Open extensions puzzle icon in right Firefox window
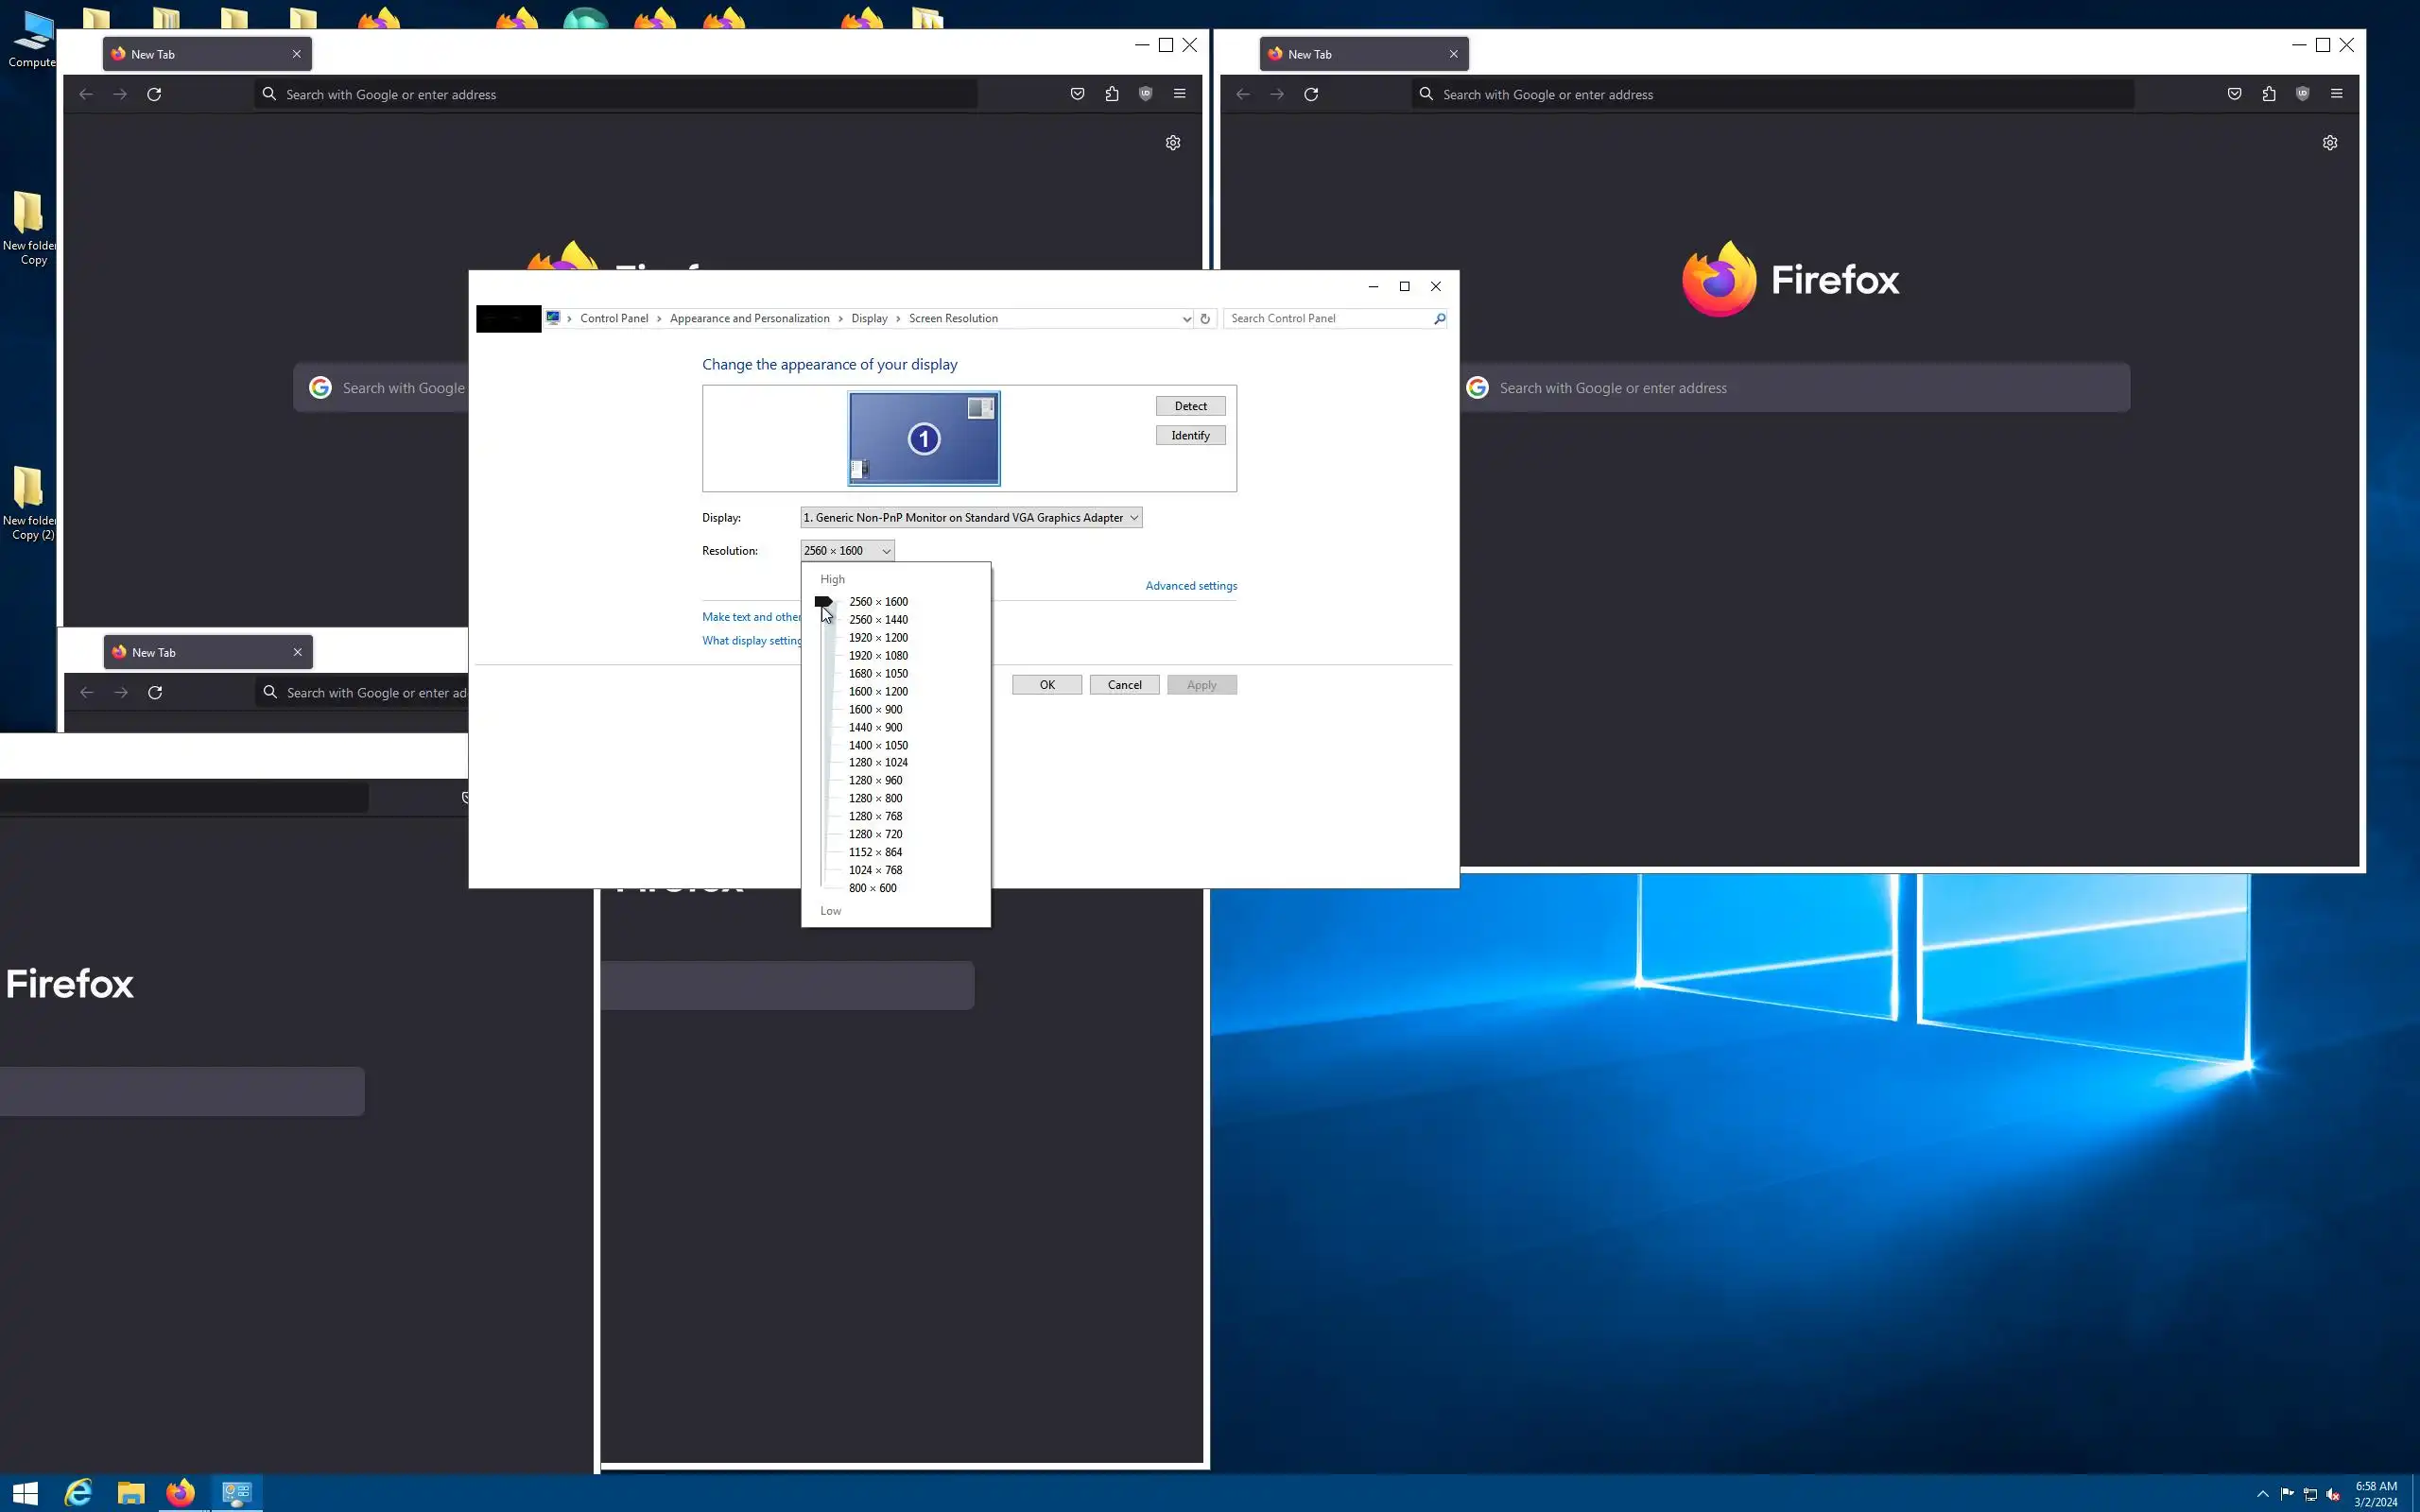The image size is (2420, 1512). tap(2268, 94)
